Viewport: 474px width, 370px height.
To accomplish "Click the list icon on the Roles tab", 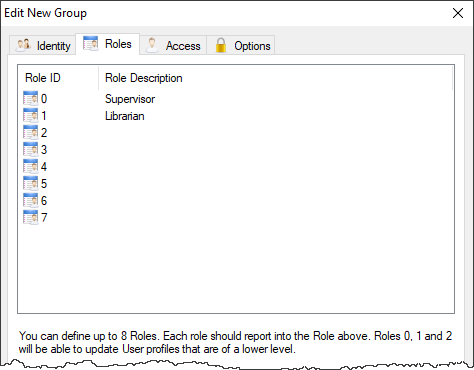I will click(x=90, y=43).
